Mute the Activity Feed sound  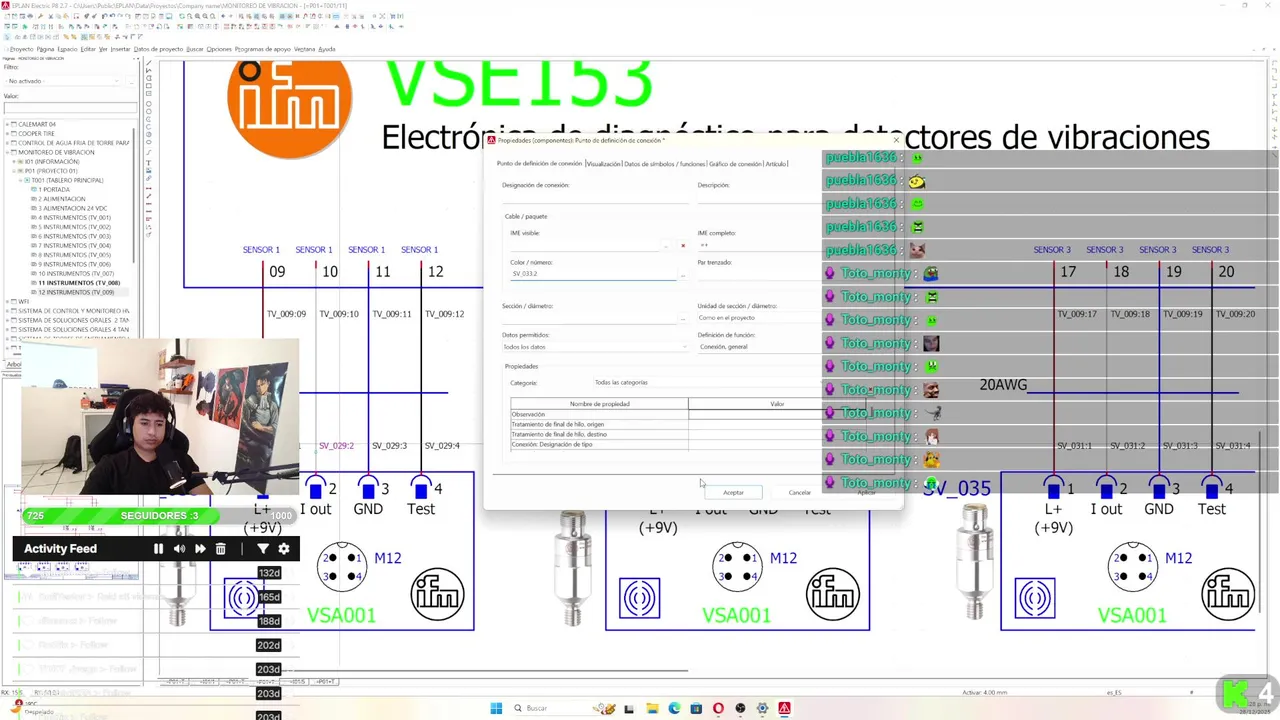click(179, 548)
